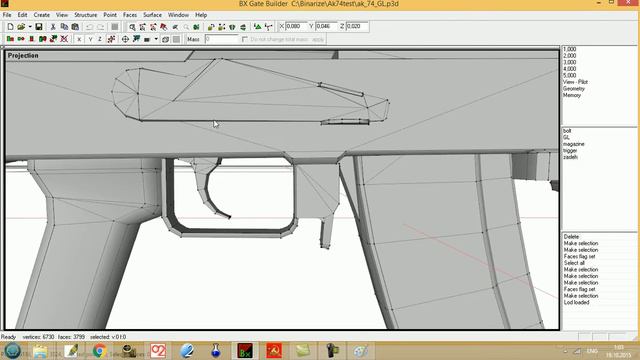Screen dimensions: 640x360
Task: Open the Point menu
Action: pyautogui.click(x=110, y=15)
